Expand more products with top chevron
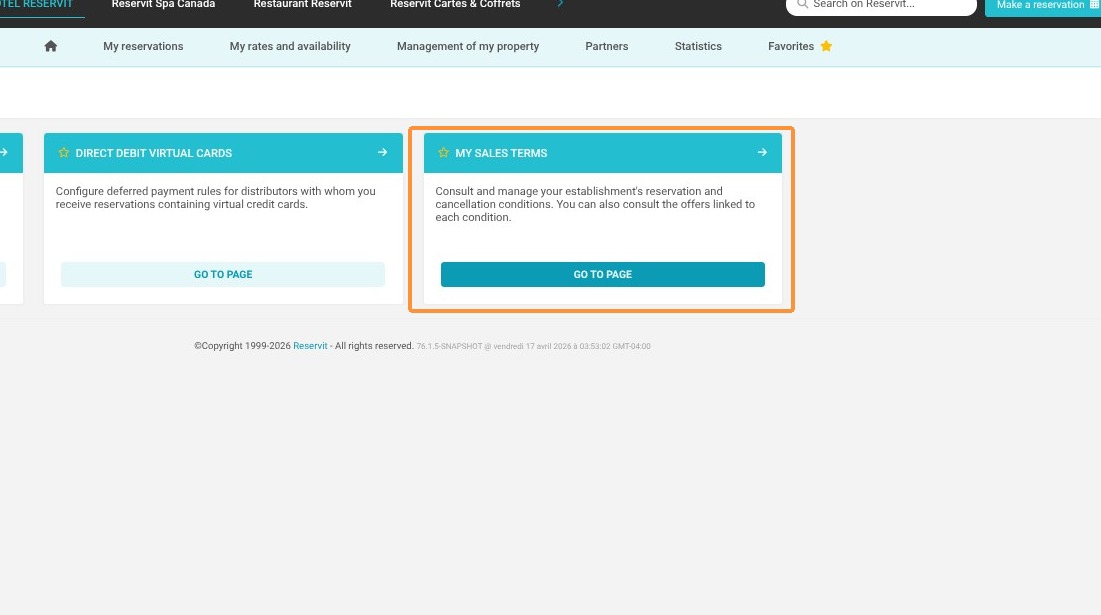This screenshot has height=615, width=1101. (560, 4)
